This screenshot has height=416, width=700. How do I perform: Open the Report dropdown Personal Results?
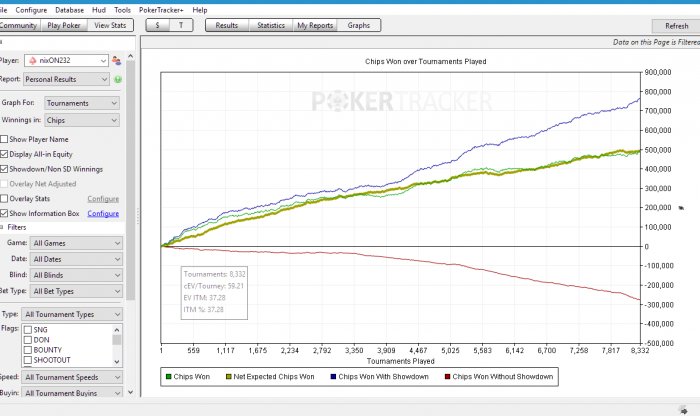click(x=66, y=79)
